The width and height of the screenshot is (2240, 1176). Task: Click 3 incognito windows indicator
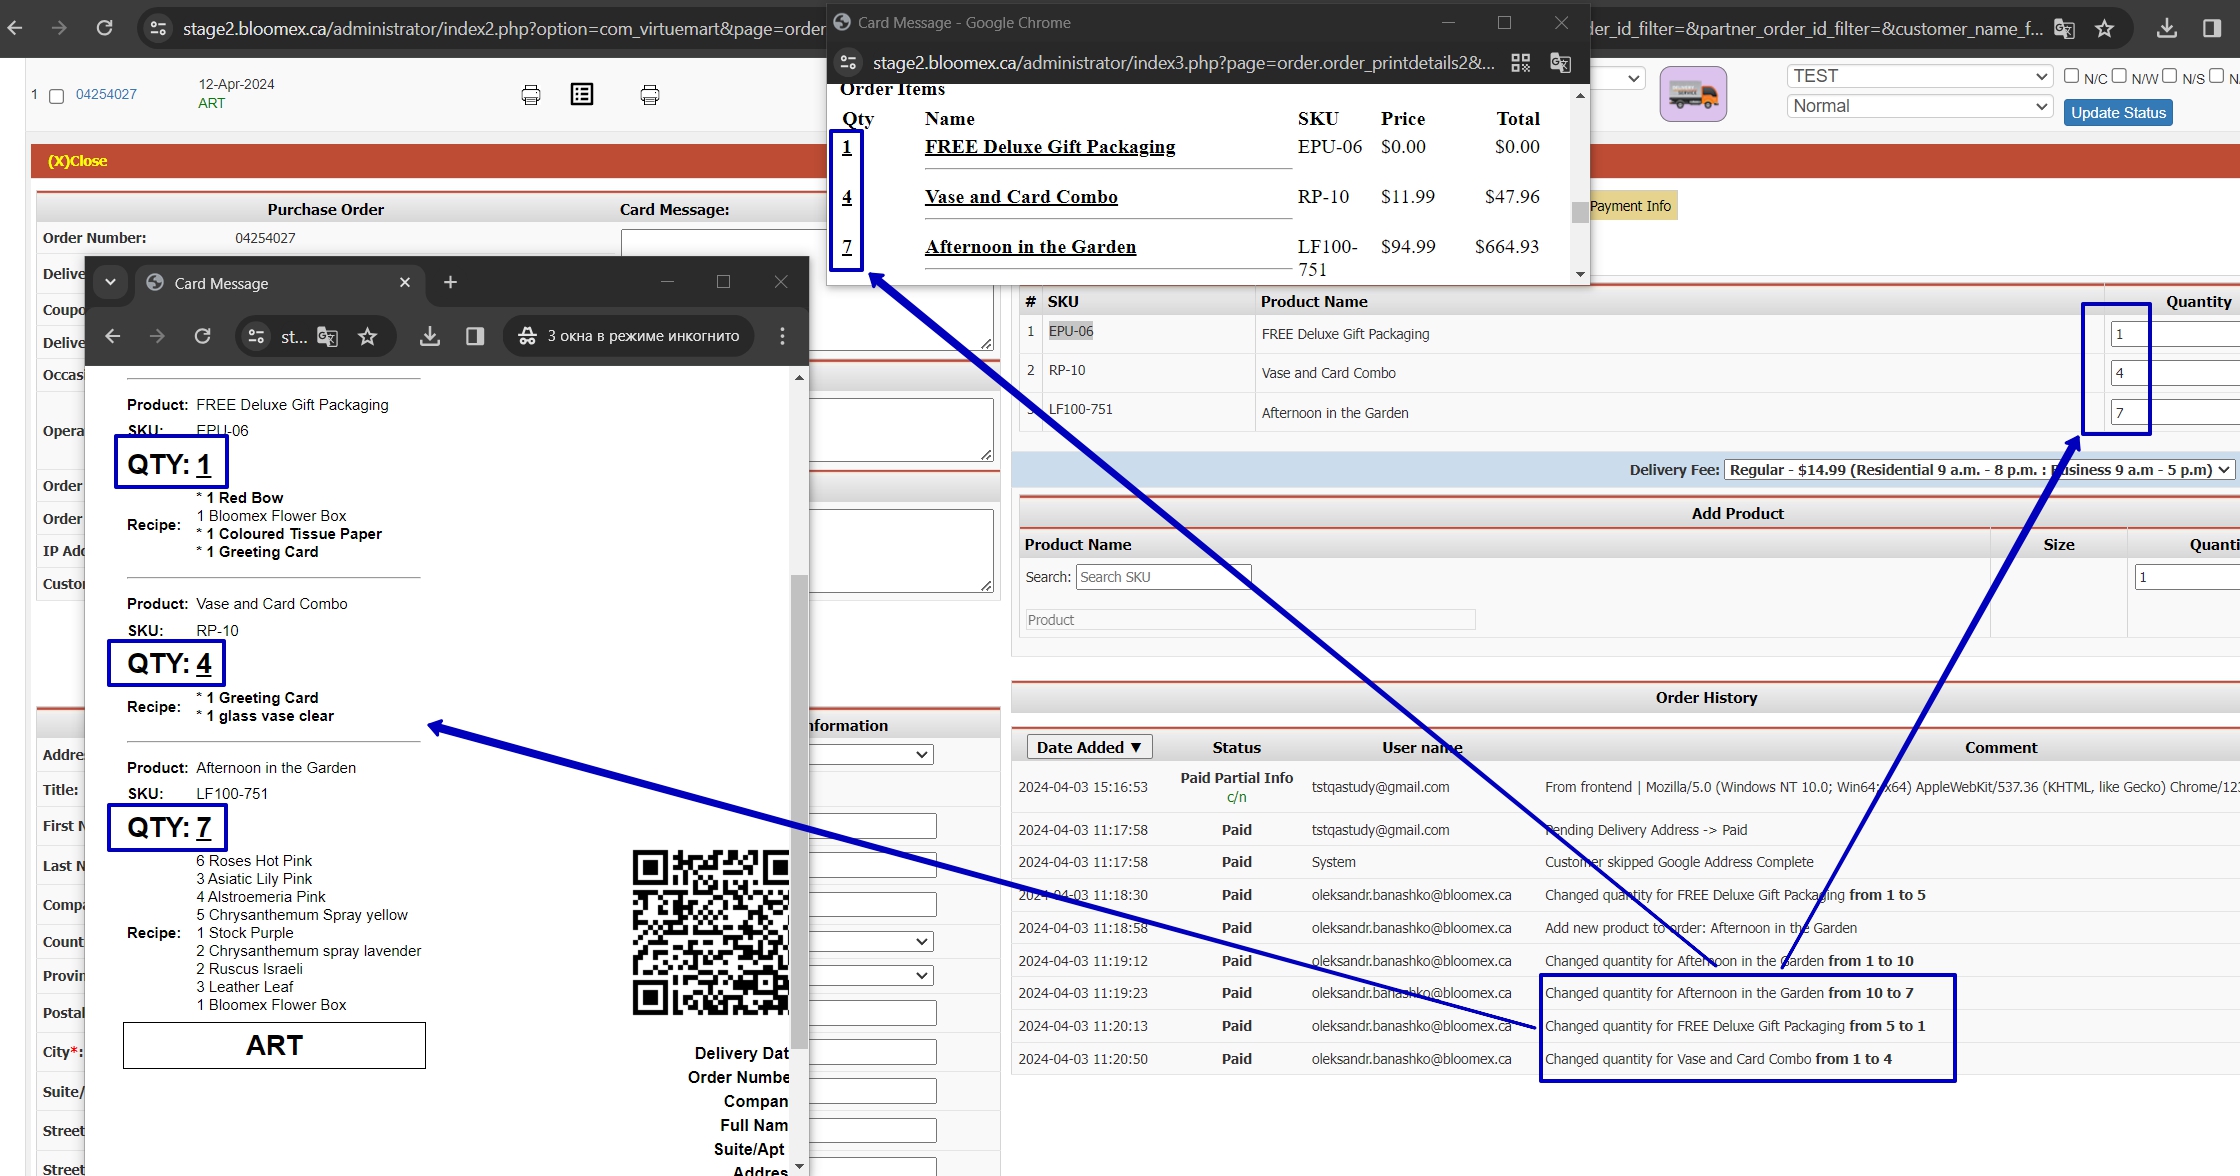tap(629, 336)
